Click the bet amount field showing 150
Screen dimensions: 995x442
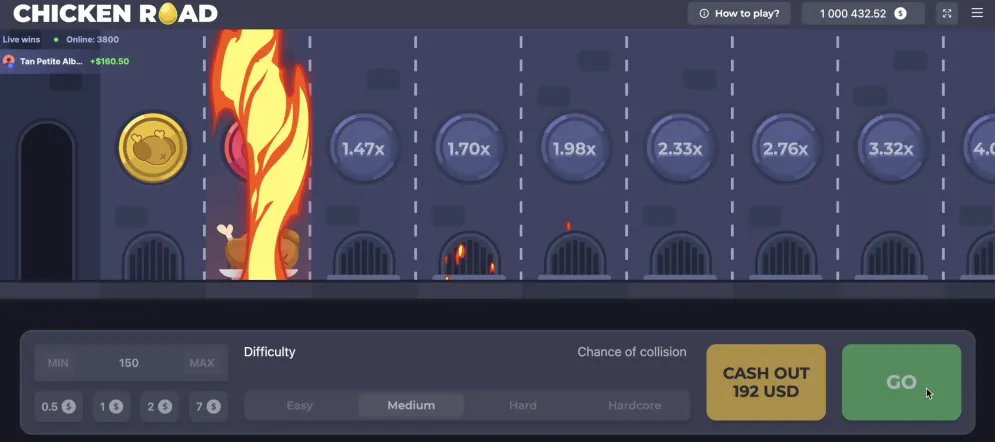click(x=129, y=363)
